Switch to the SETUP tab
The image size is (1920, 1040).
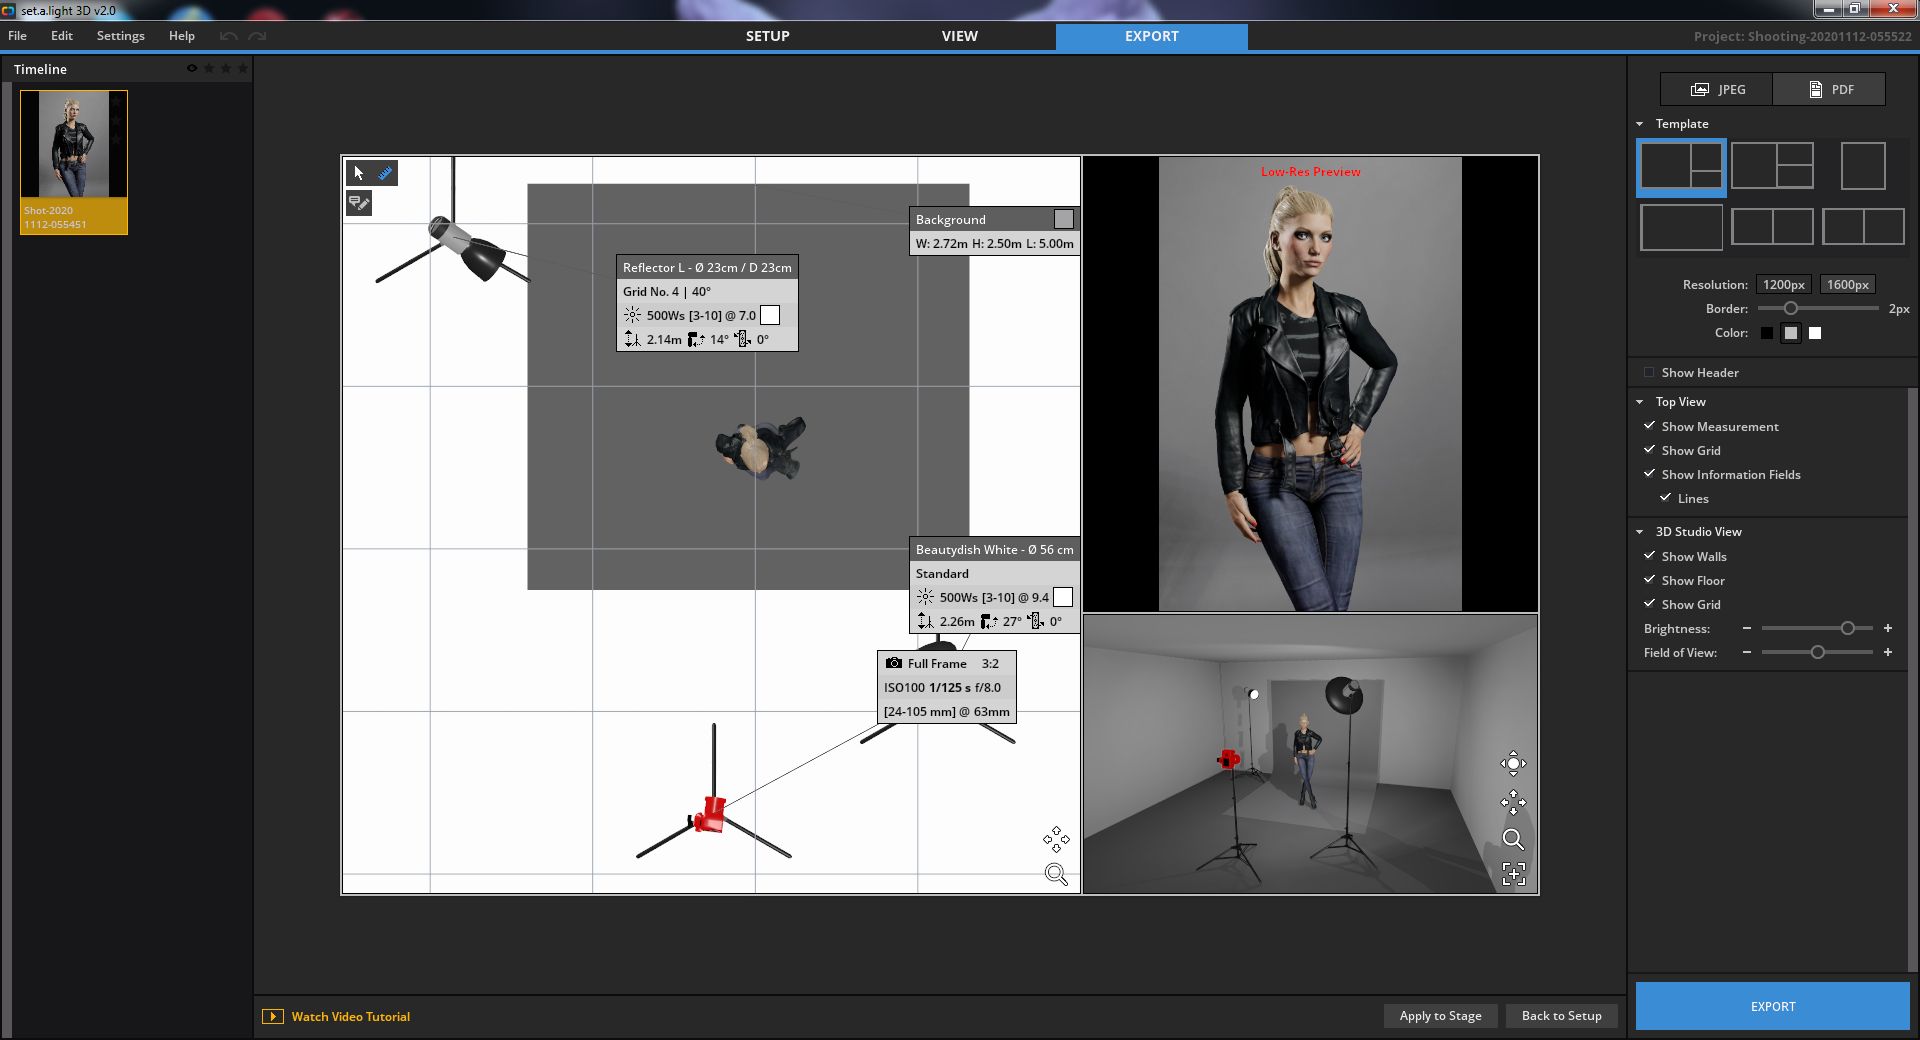(x=767, y=36)
